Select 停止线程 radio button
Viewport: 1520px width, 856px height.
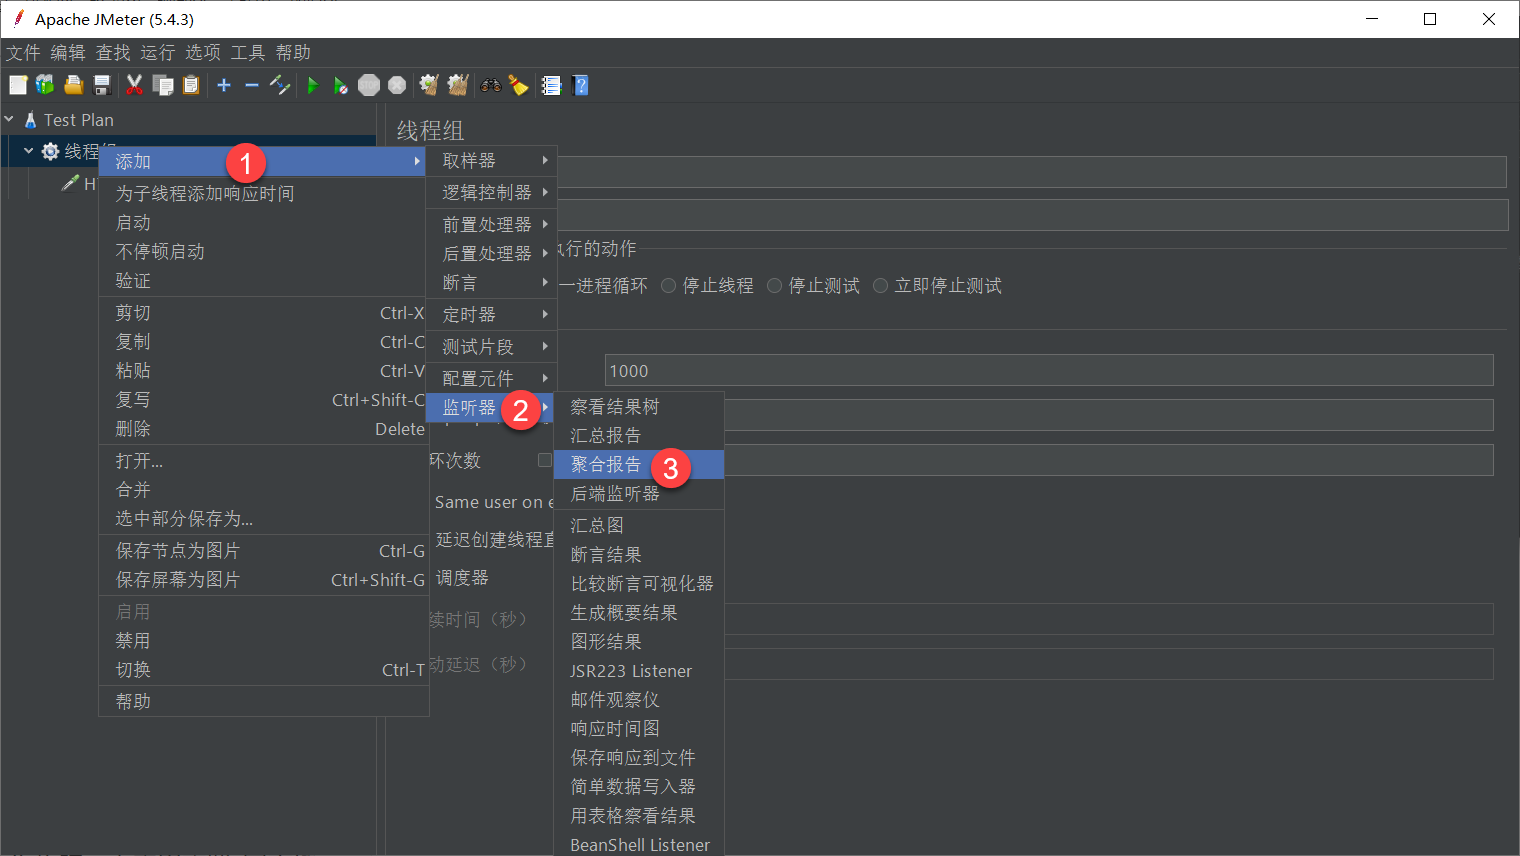coord(669,286)
